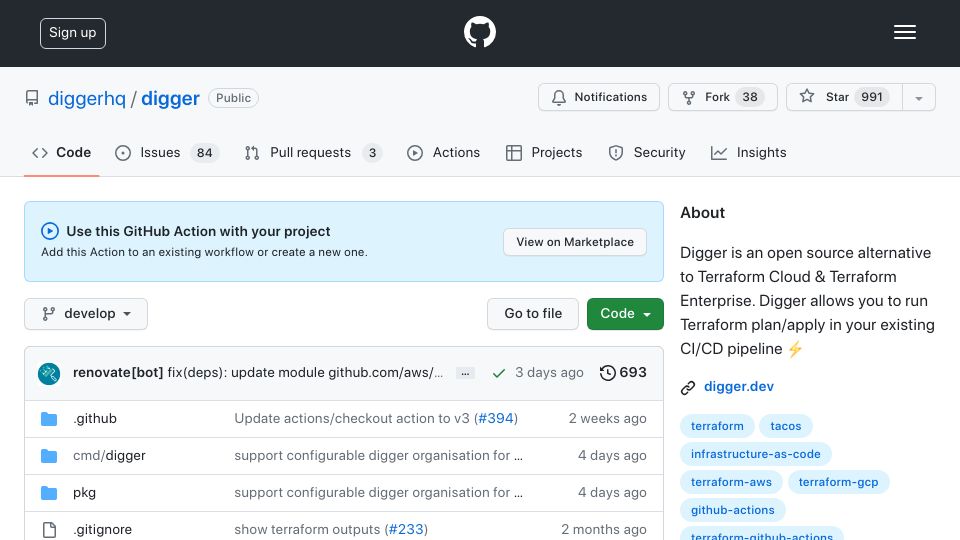Click the .github folder icon
The height and width of the screenshot is (540, 960).
(x=49, y=419)
